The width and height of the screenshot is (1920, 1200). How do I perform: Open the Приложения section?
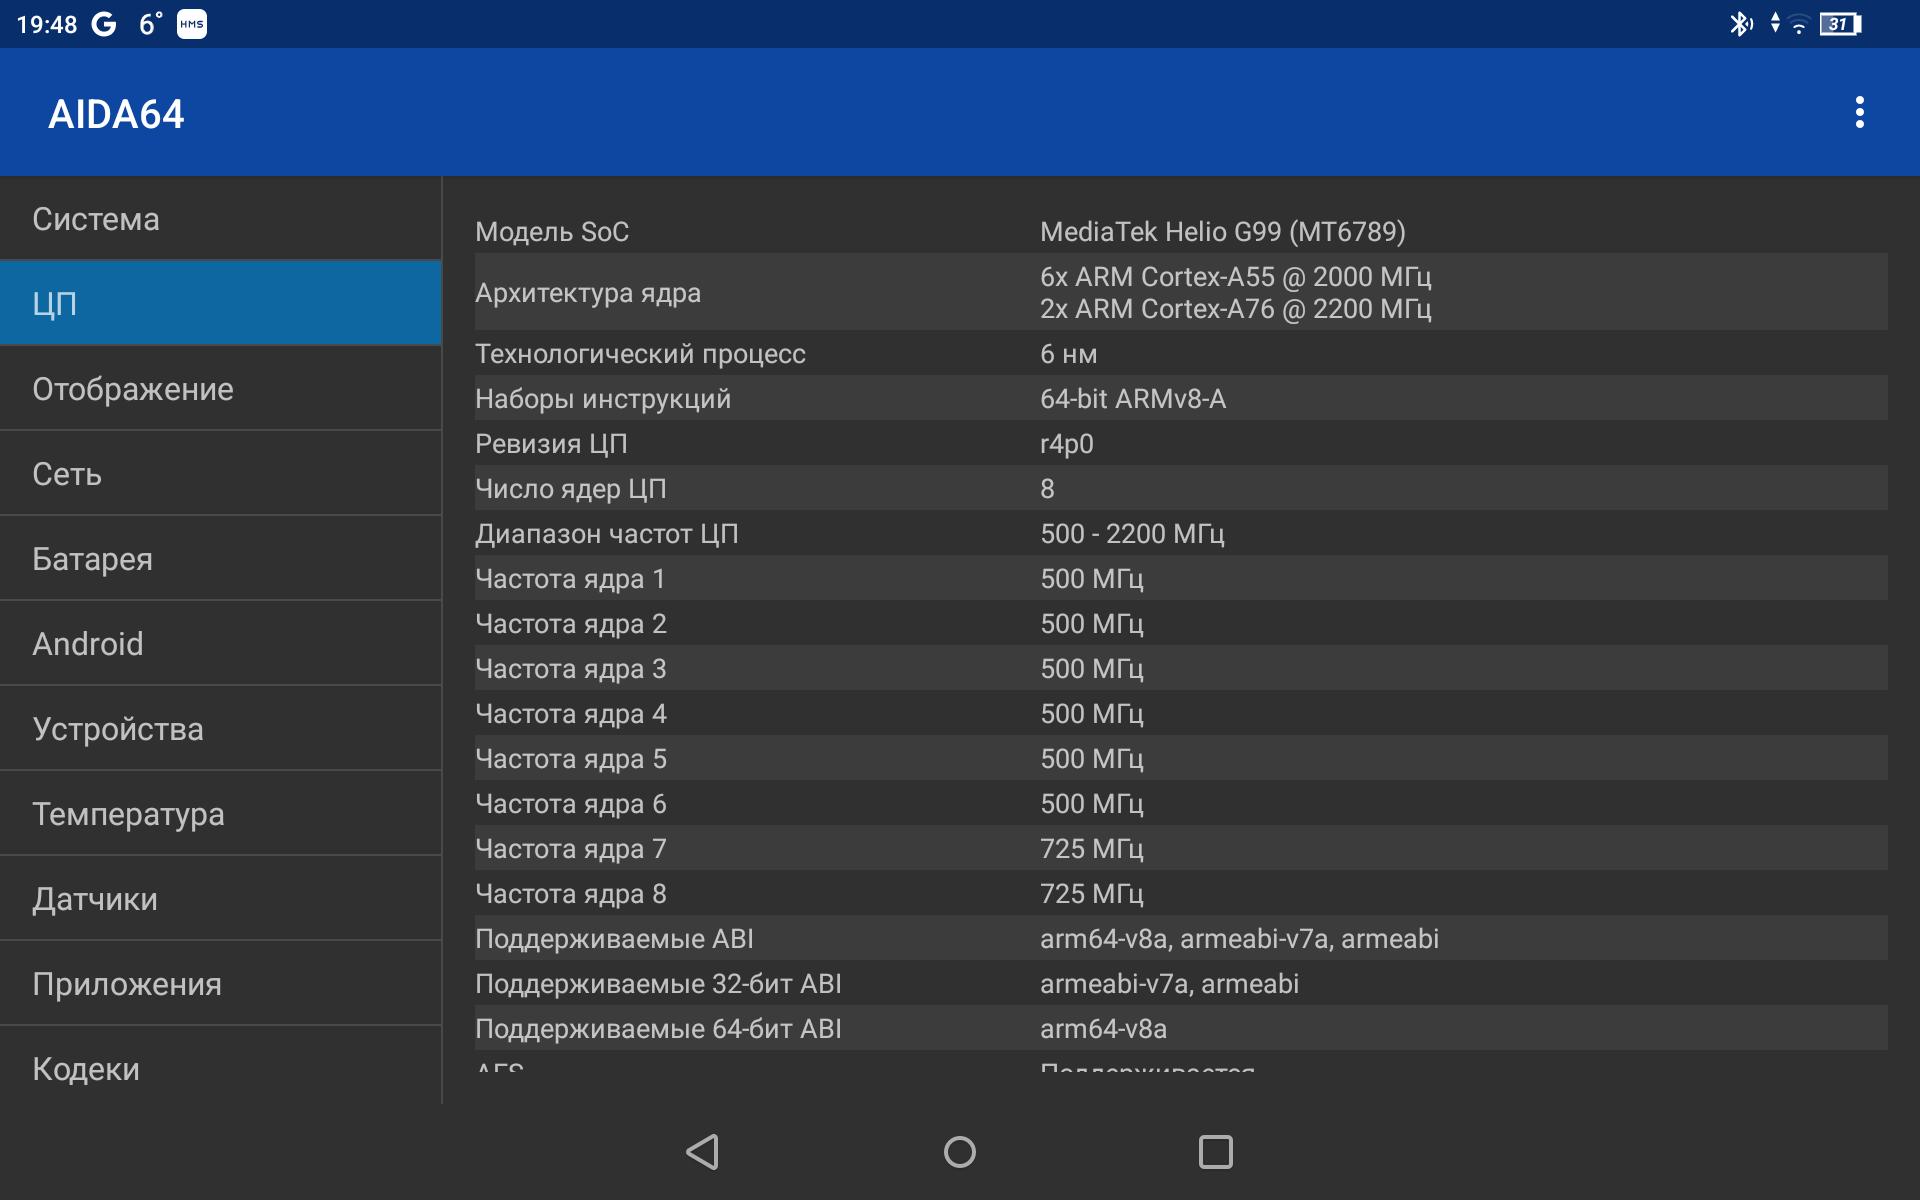220,984
